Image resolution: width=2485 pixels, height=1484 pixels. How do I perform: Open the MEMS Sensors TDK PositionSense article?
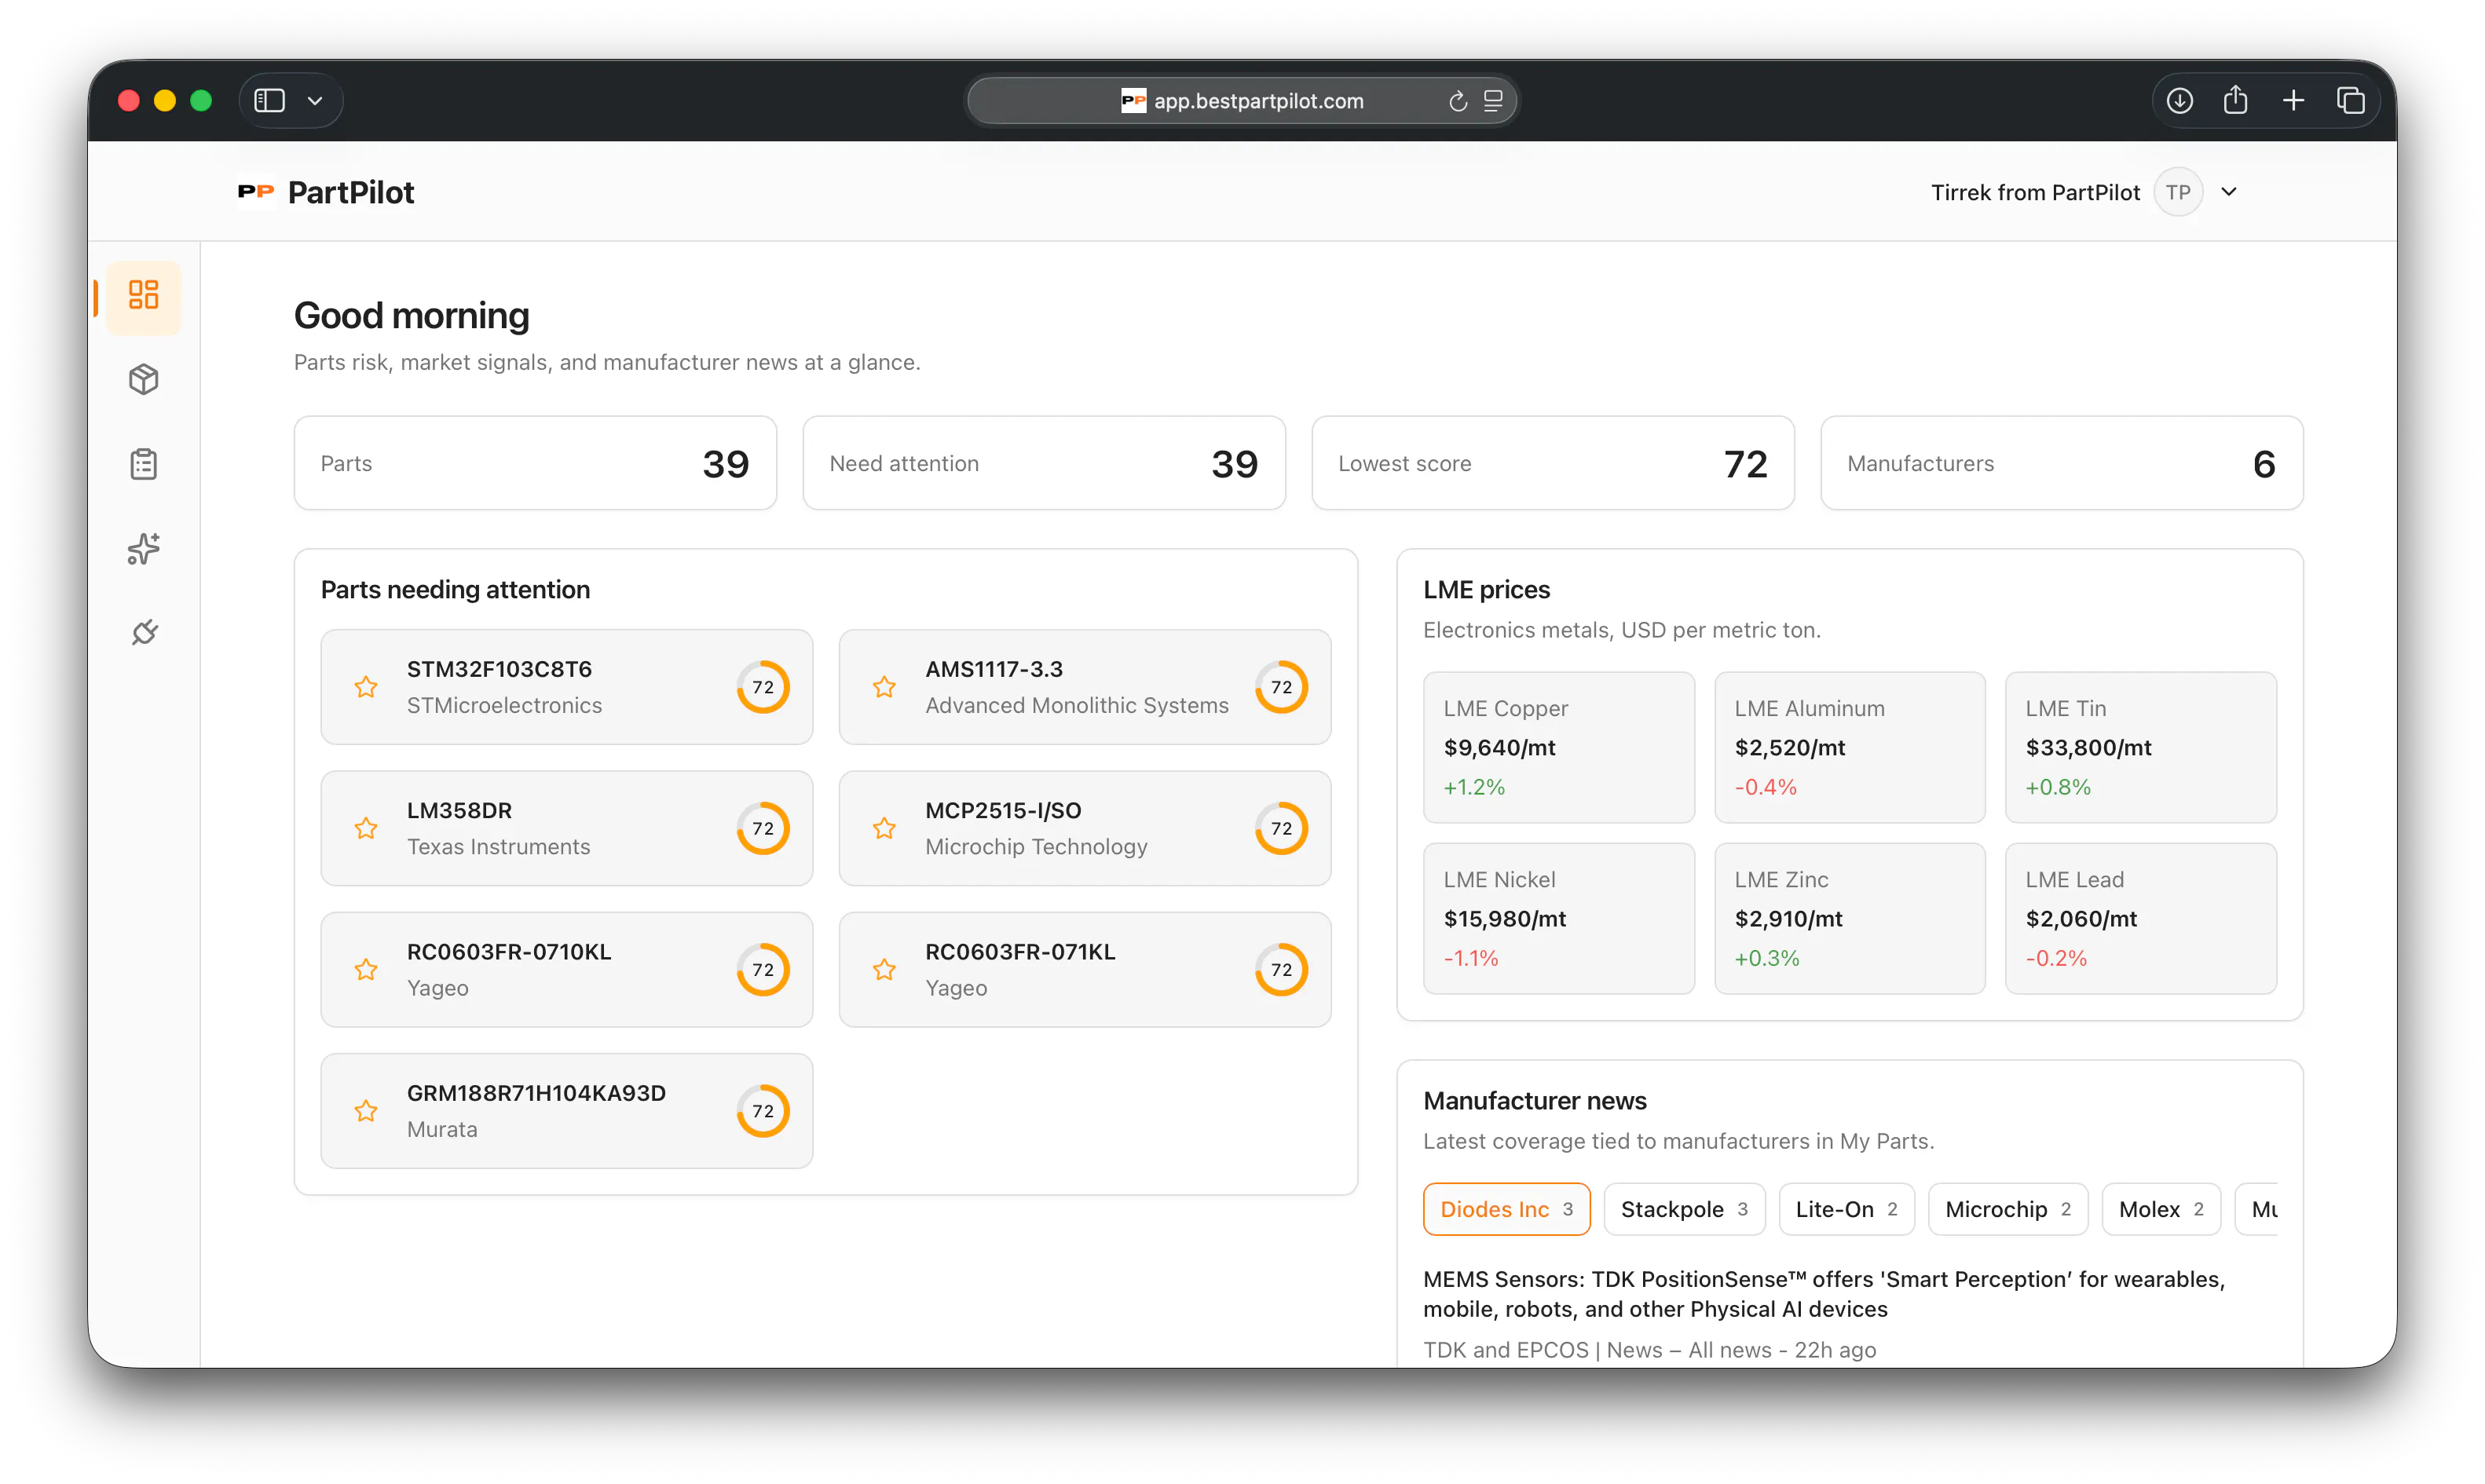pyautogui.click(x=1823, y=1294)
